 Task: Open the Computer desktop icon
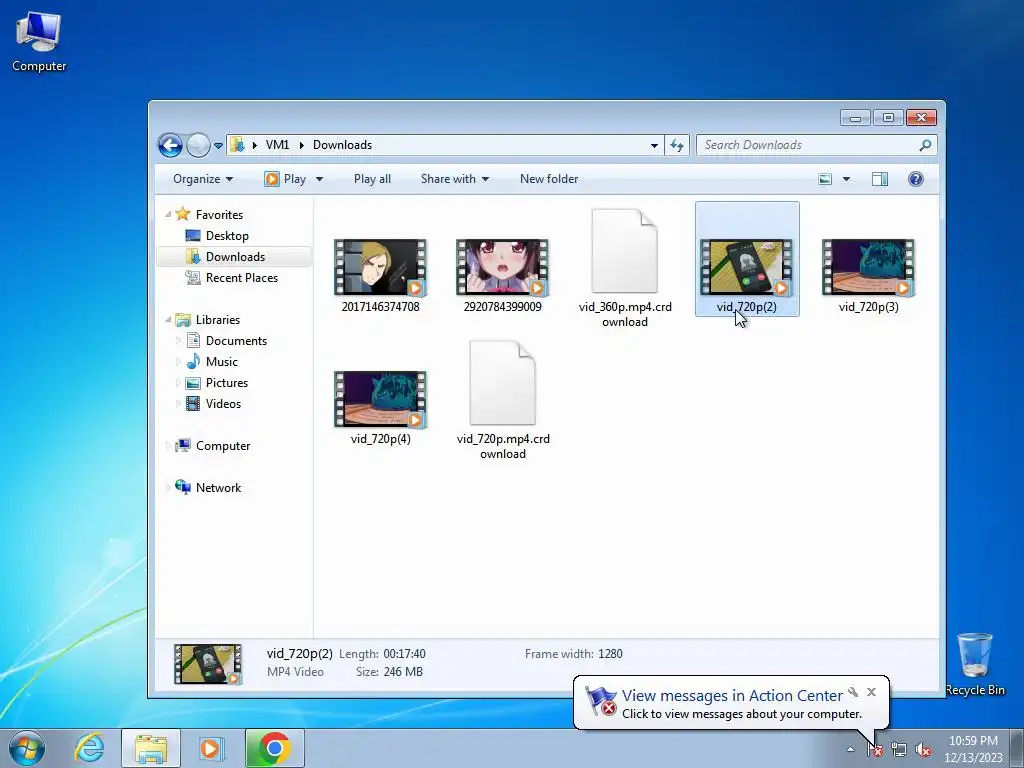[x=39, y=40]
